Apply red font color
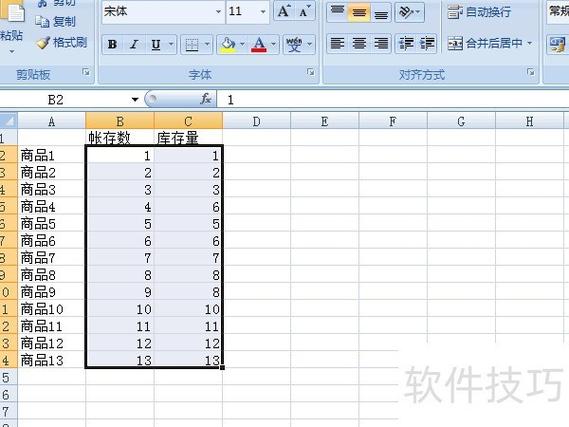This screenshot has width=569, height=427. (x=259, y=45)
